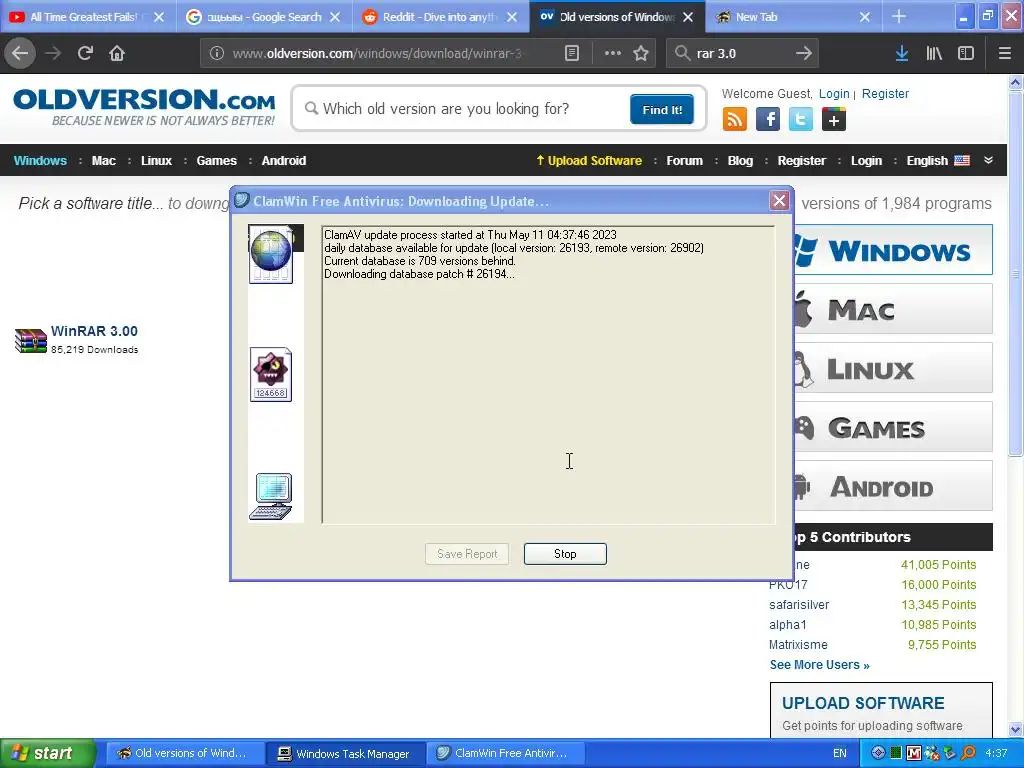The width and height of the screenshot is (1024, 768).
Task: Open the Windows start button
Action: [46, 753]
